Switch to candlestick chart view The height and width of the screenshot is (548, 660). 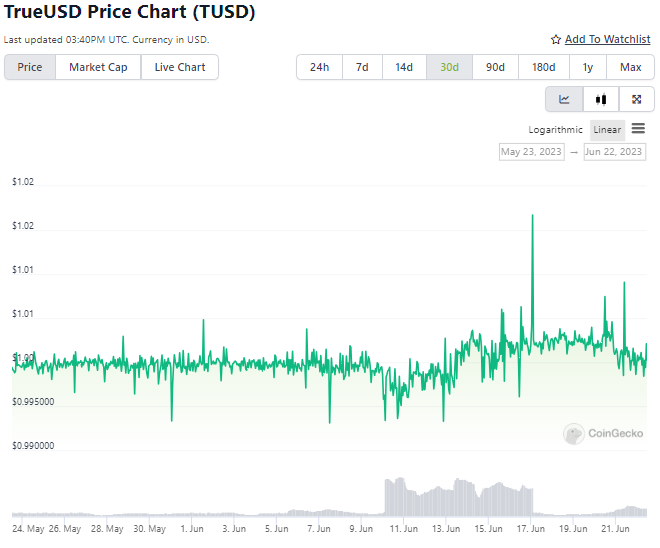[600, 99]
